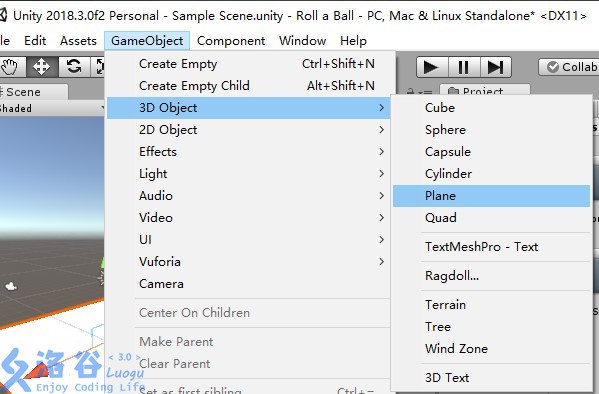Image resolution: width=599 pixels, height=394 pixels.
Task: Open the Collab dropdown
Action: coord(569,67)
